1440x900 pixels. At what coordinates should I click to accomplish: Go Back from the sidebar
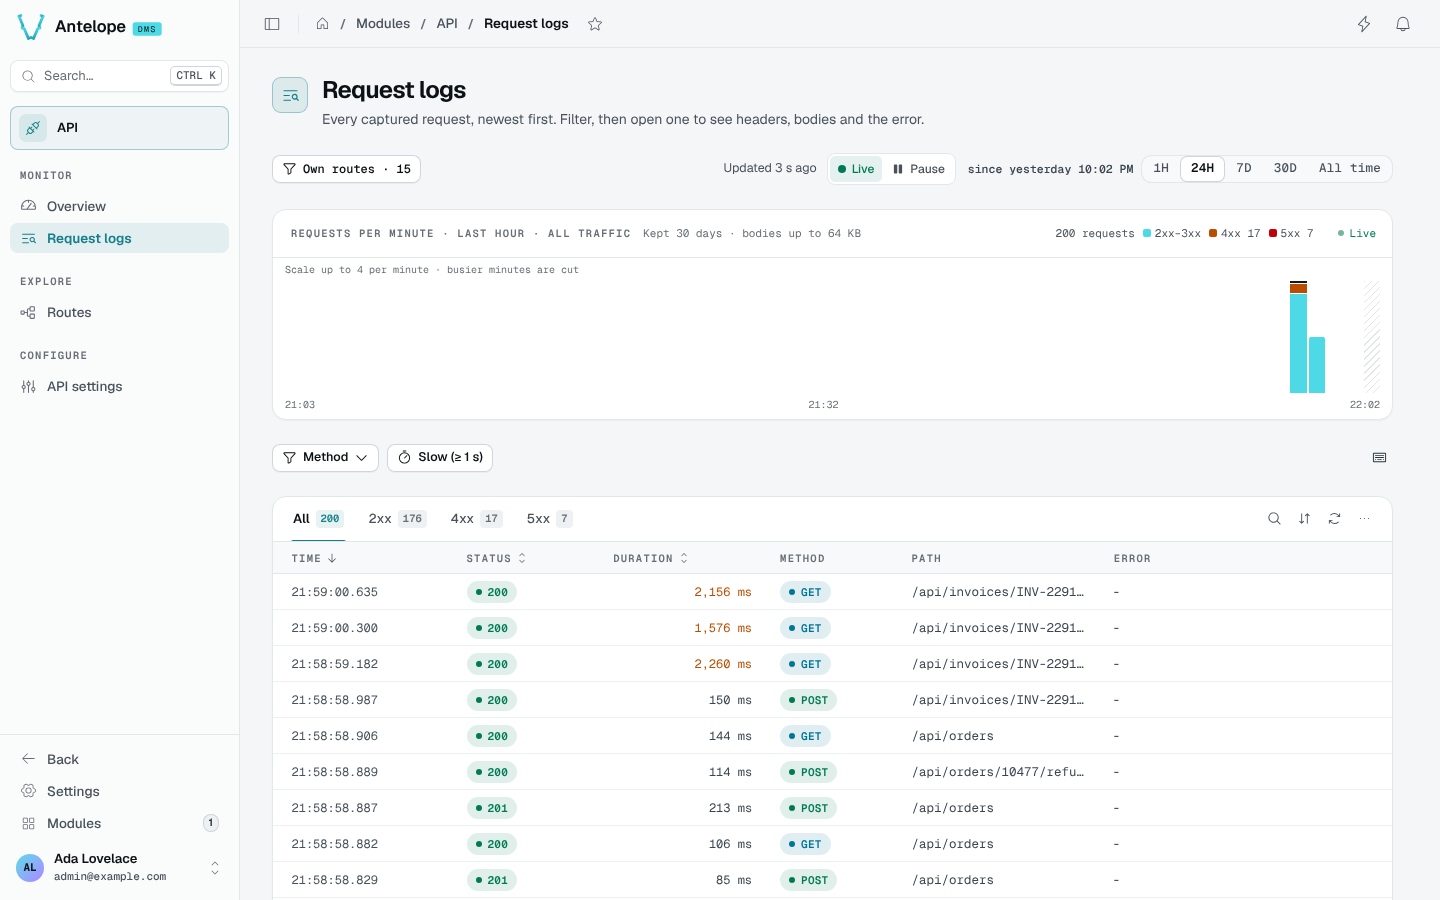pos(119,759)
